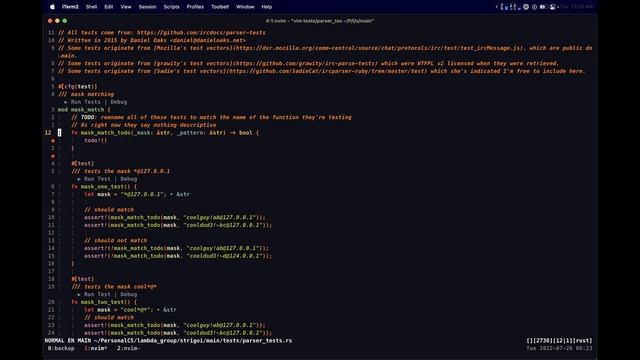Open the View menu

(x=126, y=7)
